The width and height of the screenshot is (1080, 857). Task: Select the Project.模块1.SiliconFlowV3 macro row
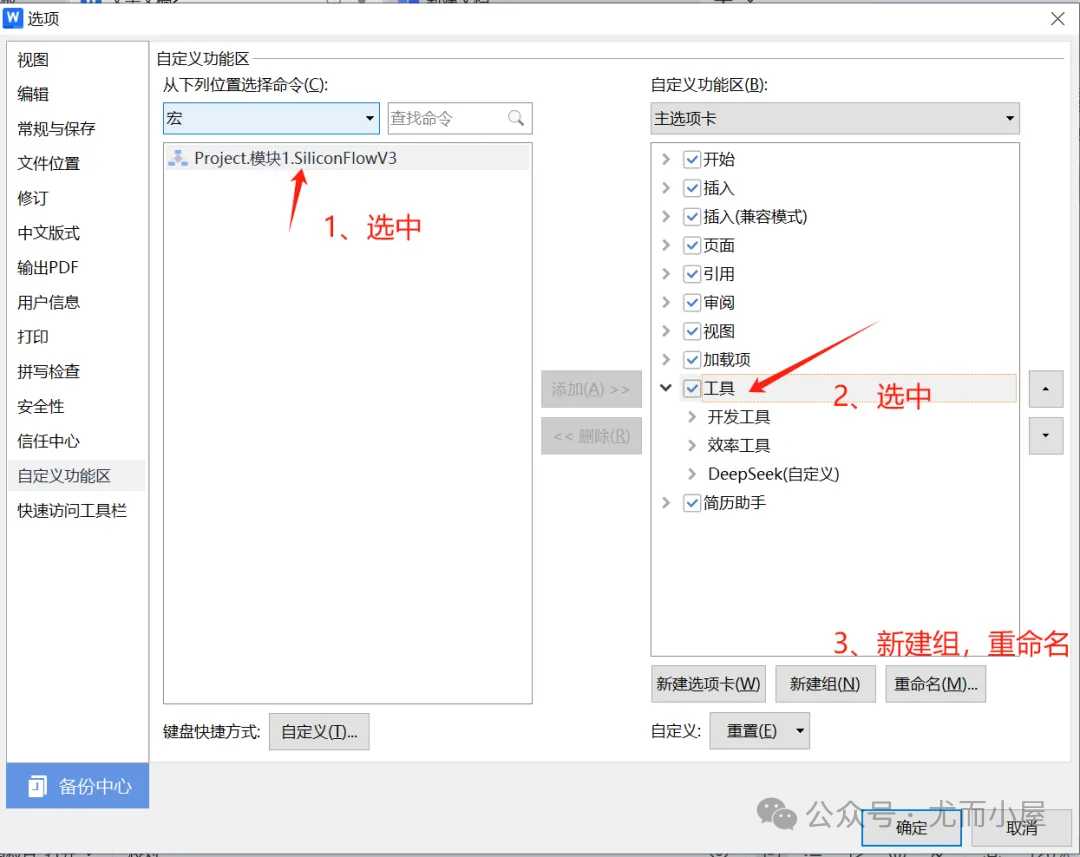348,158
